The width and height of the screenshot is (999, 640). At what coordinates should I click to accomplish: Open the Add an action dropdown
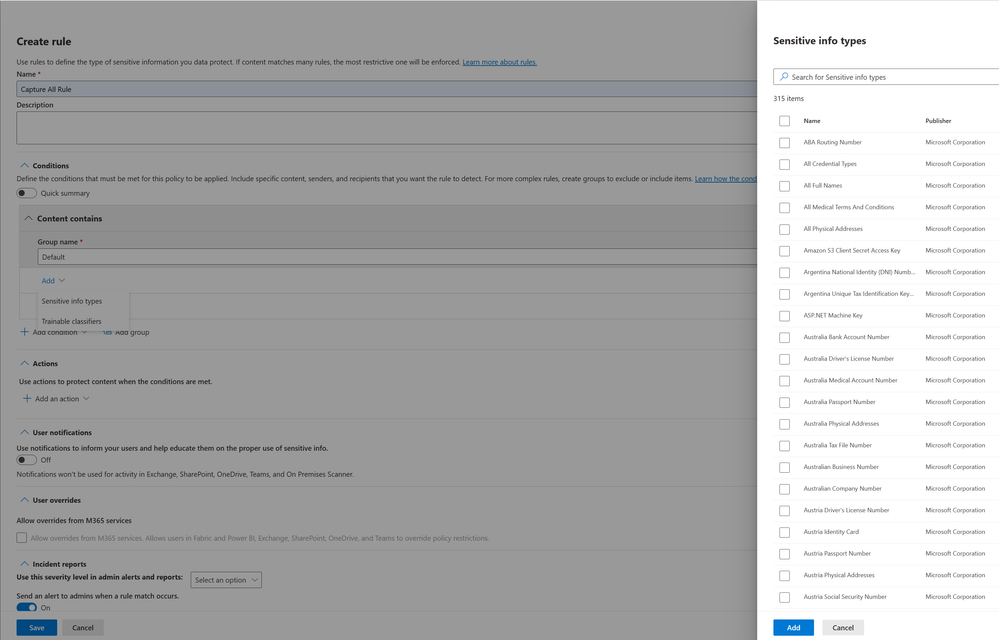click(x=56, y=399)
